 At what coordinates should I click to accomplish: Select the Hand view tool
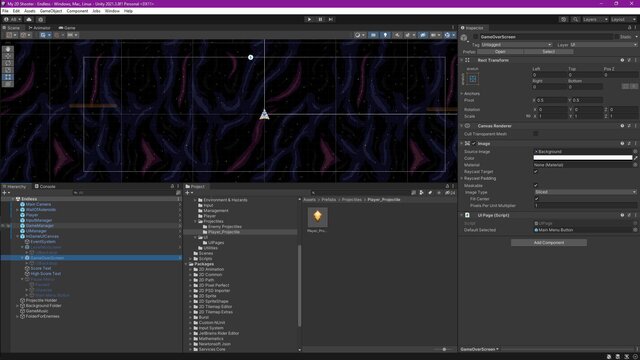(x=8, y=49)
